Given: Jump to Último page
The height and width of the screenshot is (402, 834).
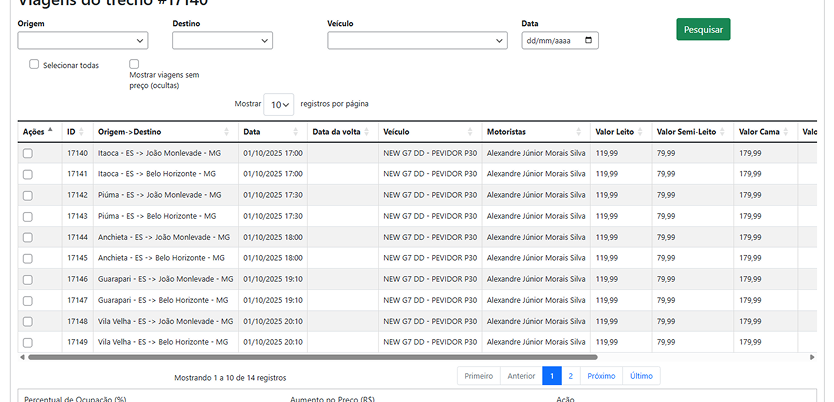Looking at the screenshot, I should click(641, 376).
